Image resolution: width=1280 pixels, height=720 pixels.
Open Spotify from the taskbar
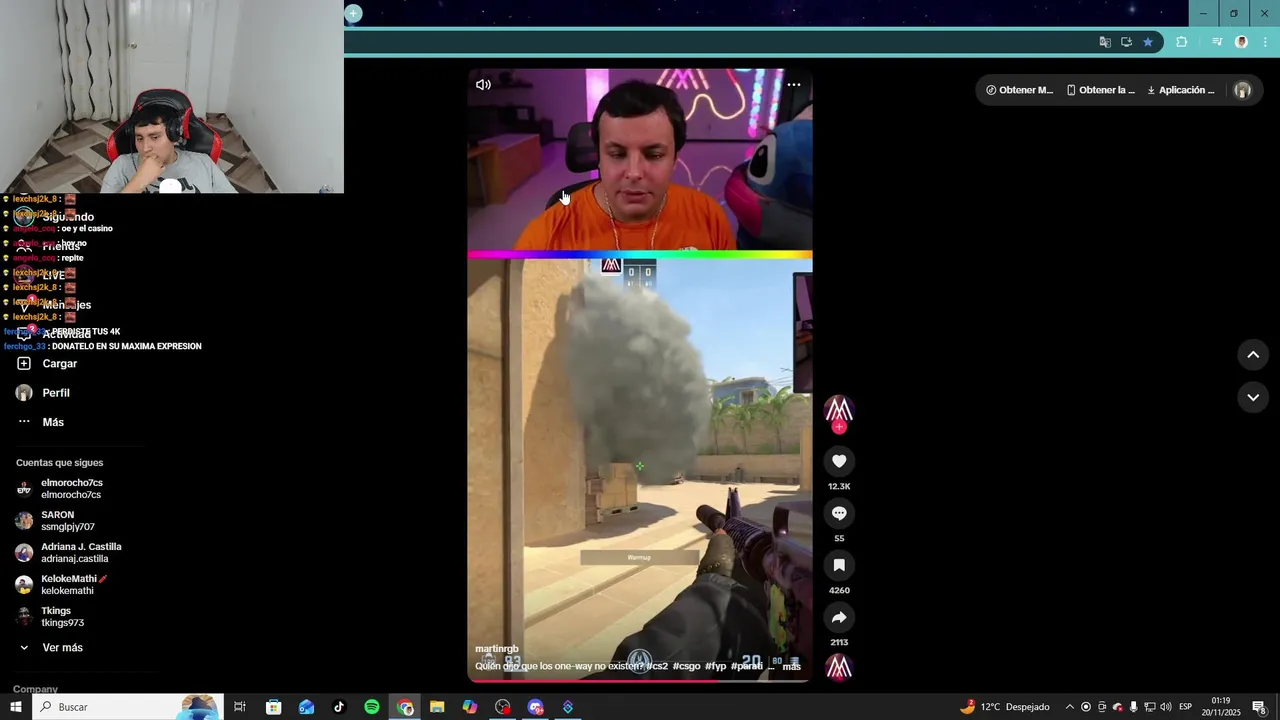click(372, 707)
